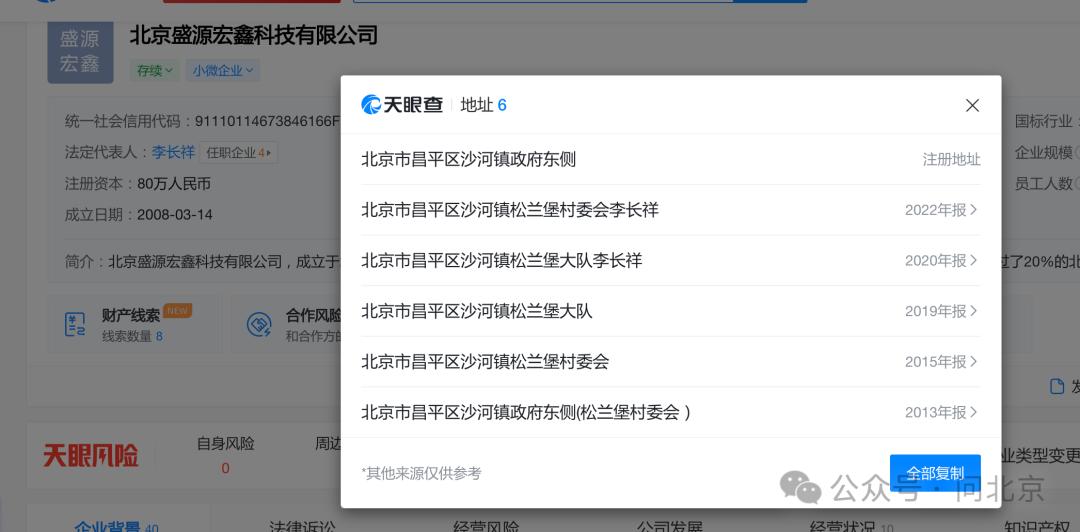Viewport: 1080px width, 532px height.
Task: Click the 国标行业 label
Action: 1043,122
